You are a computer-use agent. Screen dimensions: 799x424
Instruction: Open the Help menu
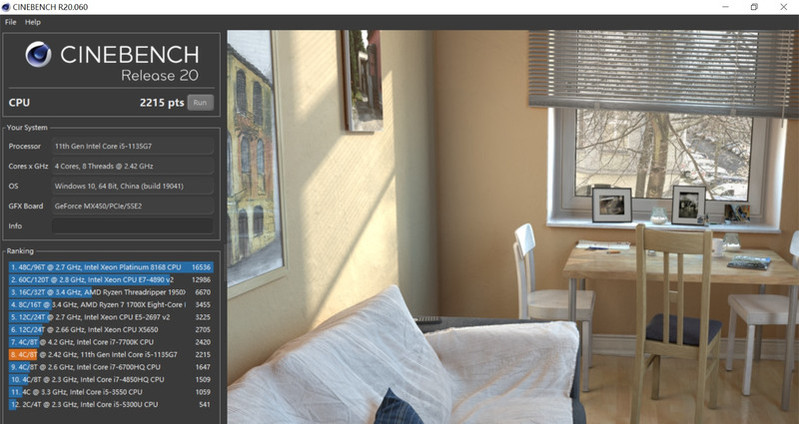33,22
